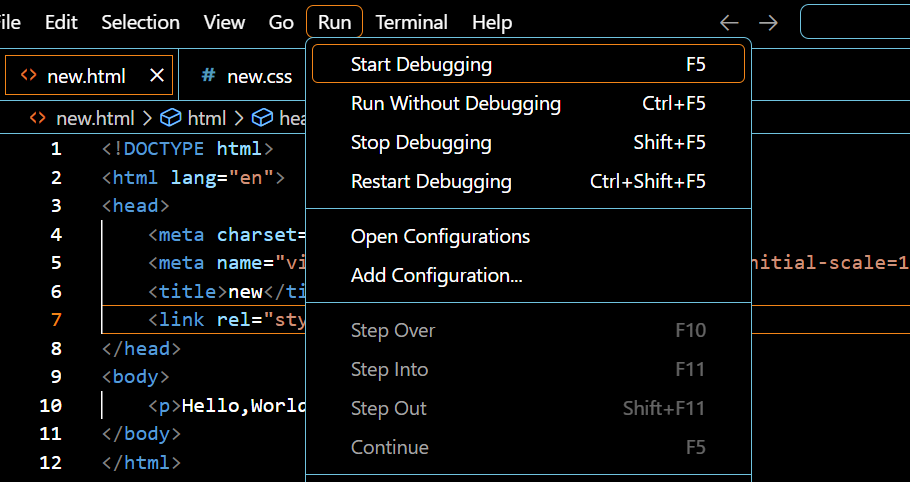Select Add Configuration... entry
Screen dimensions: 910x482
click(528, 275)
